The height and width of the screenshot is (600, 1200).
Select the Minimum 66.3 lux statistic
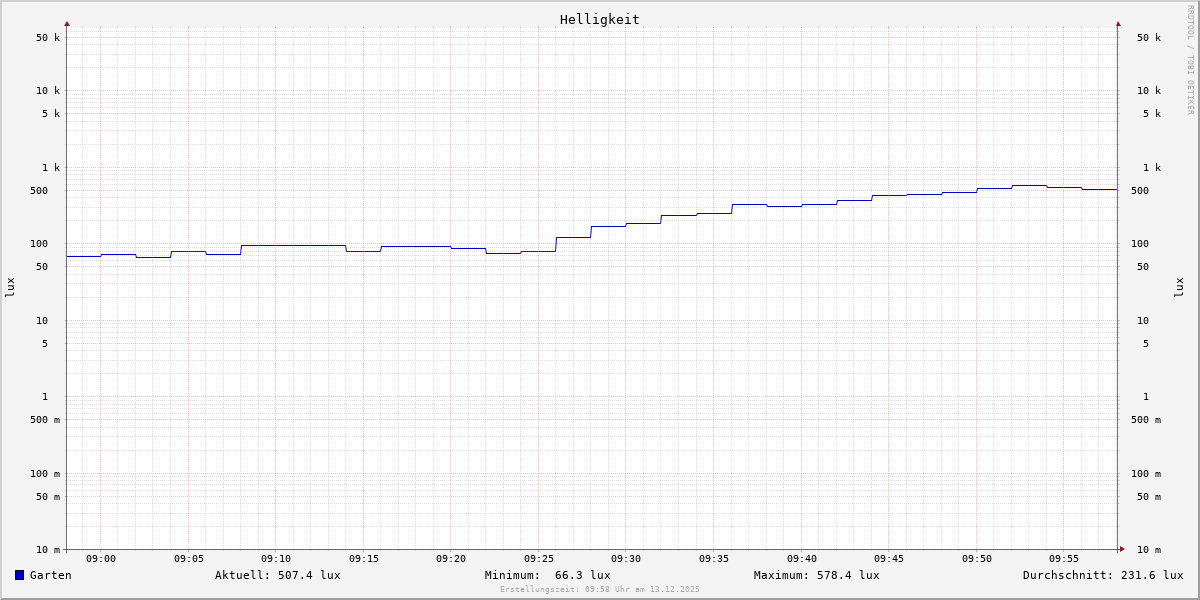click(x=547, y=575)
